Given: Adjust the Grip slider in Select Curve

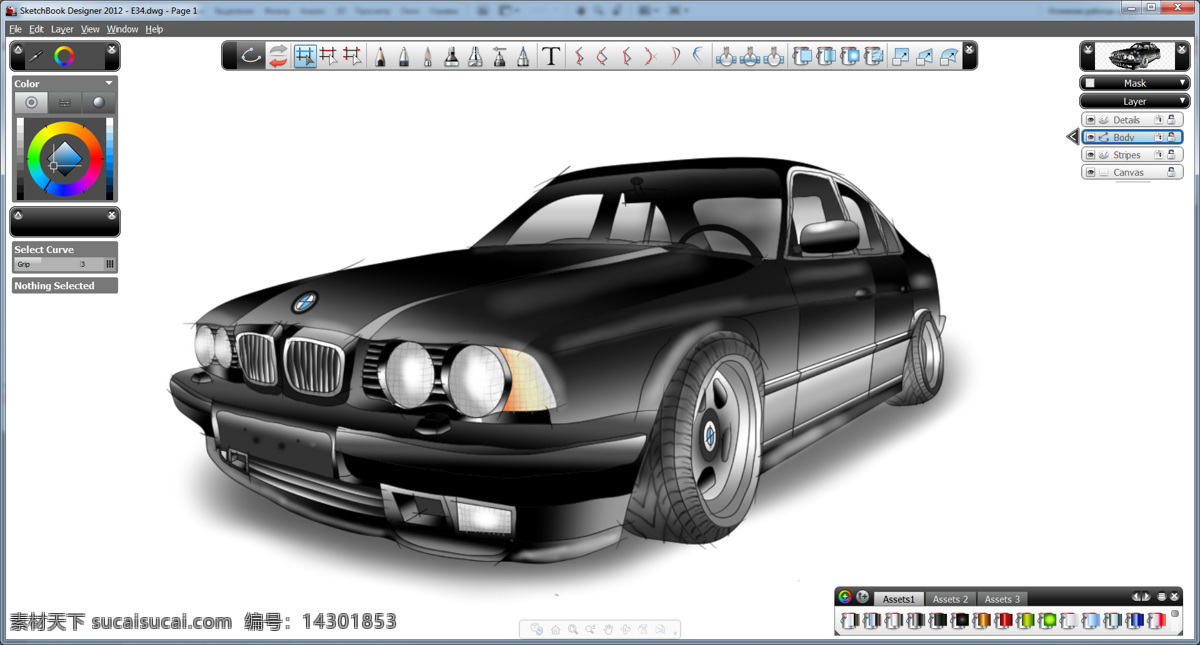Looking at the screenshot, I should 59,265.
